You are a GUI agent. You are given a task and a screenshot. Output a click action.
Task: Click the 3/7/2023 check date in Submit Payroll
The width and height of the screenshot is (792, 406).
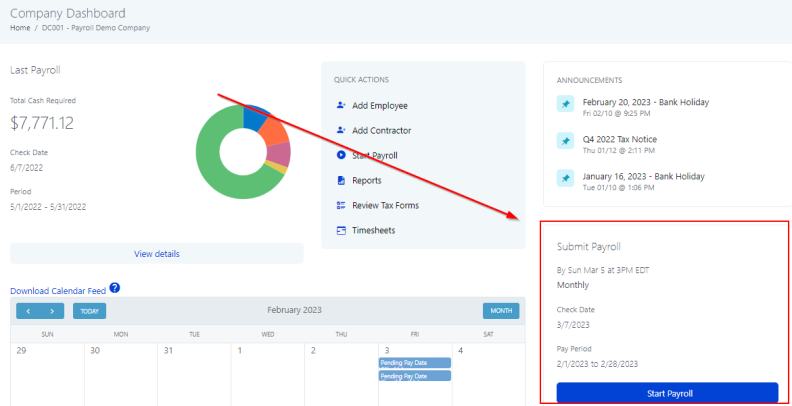pyautogui.click(x=573, y=325)
